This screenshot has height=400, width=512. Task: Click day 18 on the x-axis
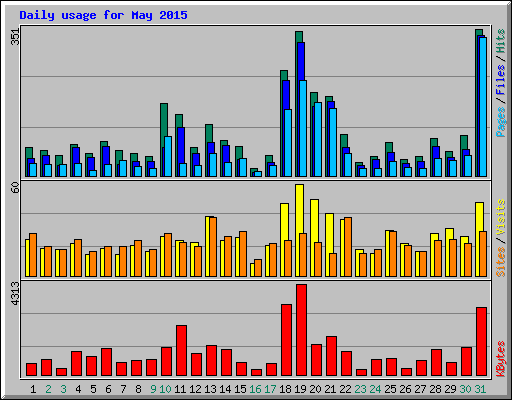pyautogui.click(x=285, y=389)
